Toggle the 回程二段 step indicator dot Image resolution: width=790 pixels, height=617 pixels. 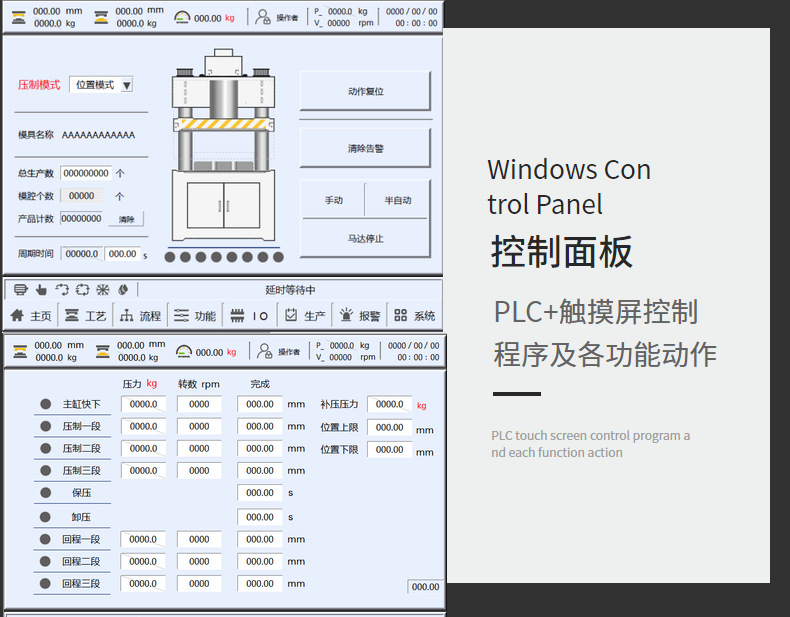45,561
